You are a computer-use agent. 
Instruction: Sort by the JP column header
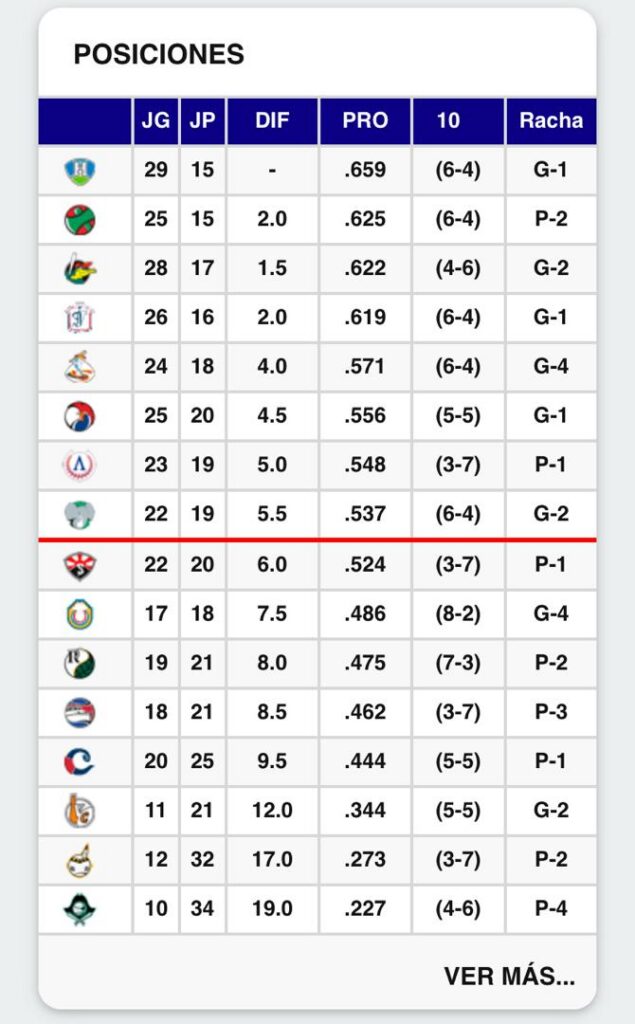[x=202, y=121]
